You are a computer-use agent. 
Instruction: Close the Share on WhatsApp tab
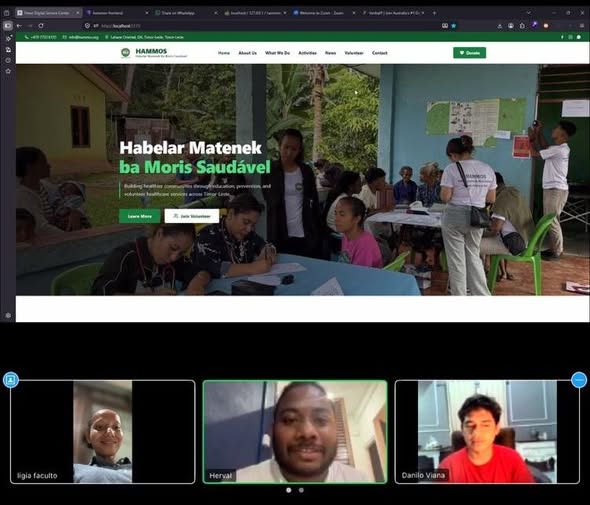click(x=216, y=13)
